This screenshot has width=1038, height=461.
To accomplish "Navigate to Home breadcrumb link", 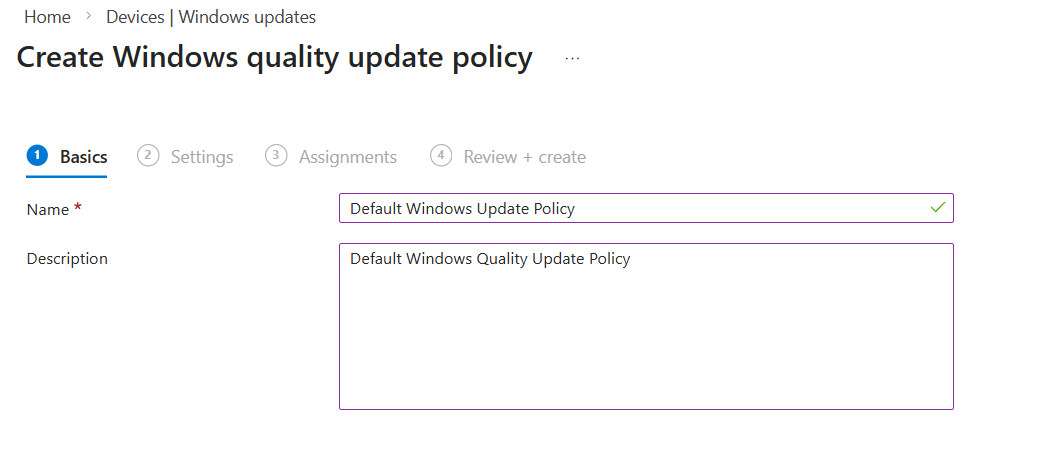I will pos(47,17).
